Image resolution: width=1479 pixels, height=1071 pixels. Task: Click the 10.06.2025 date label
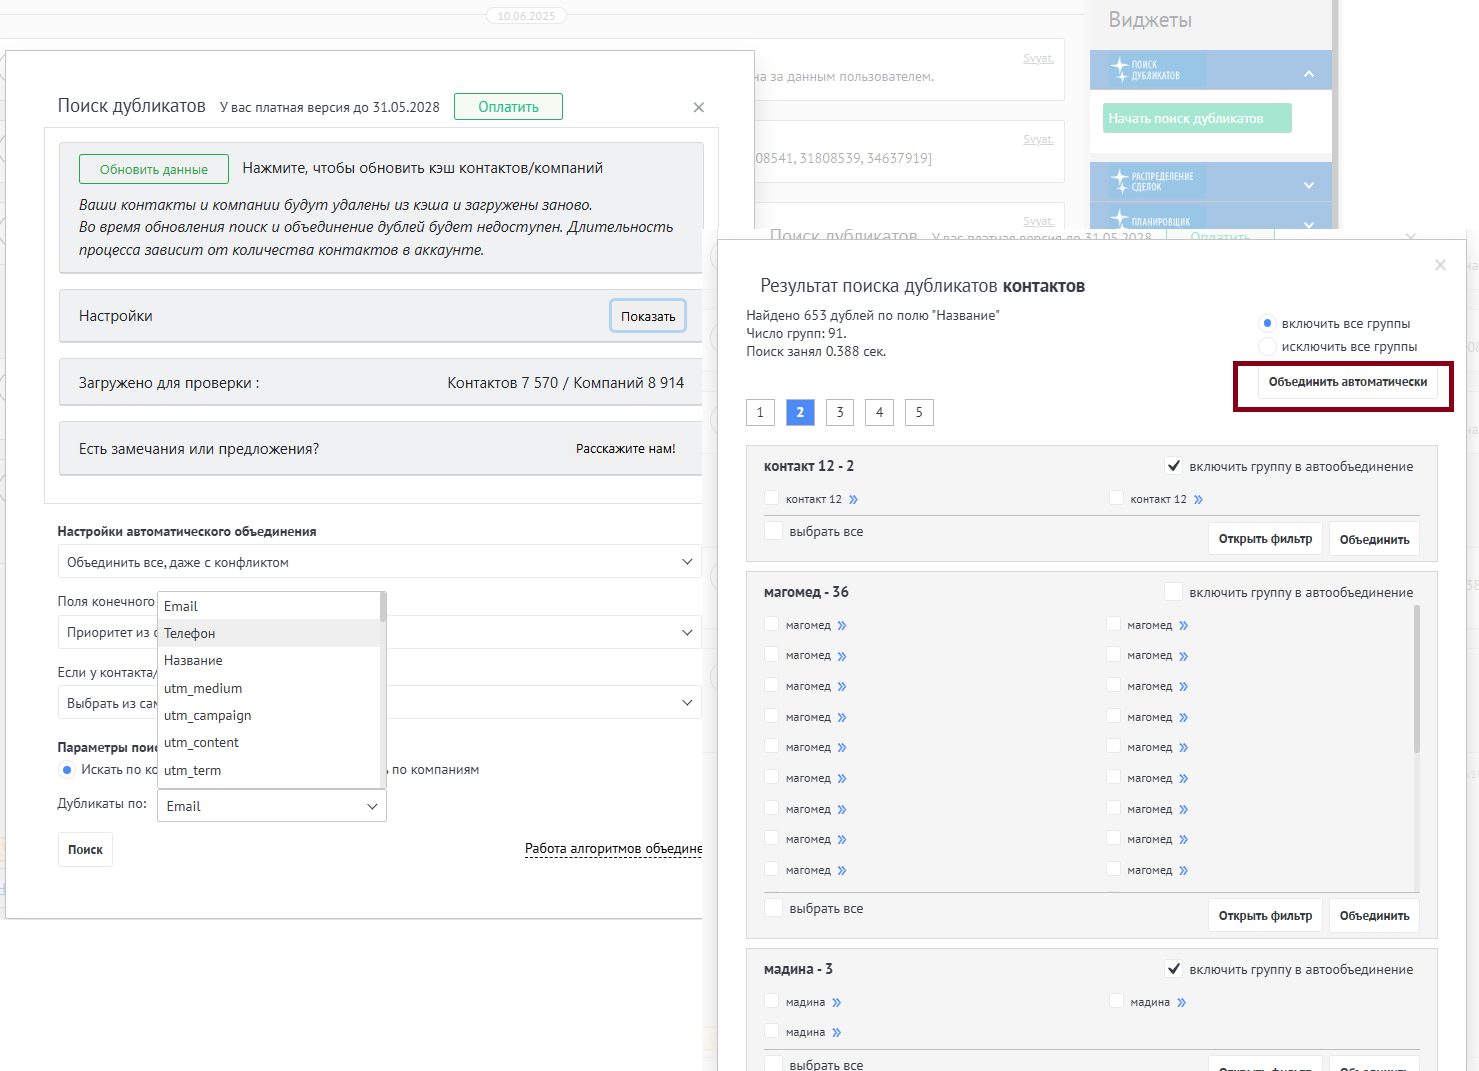tap(527, 16)
